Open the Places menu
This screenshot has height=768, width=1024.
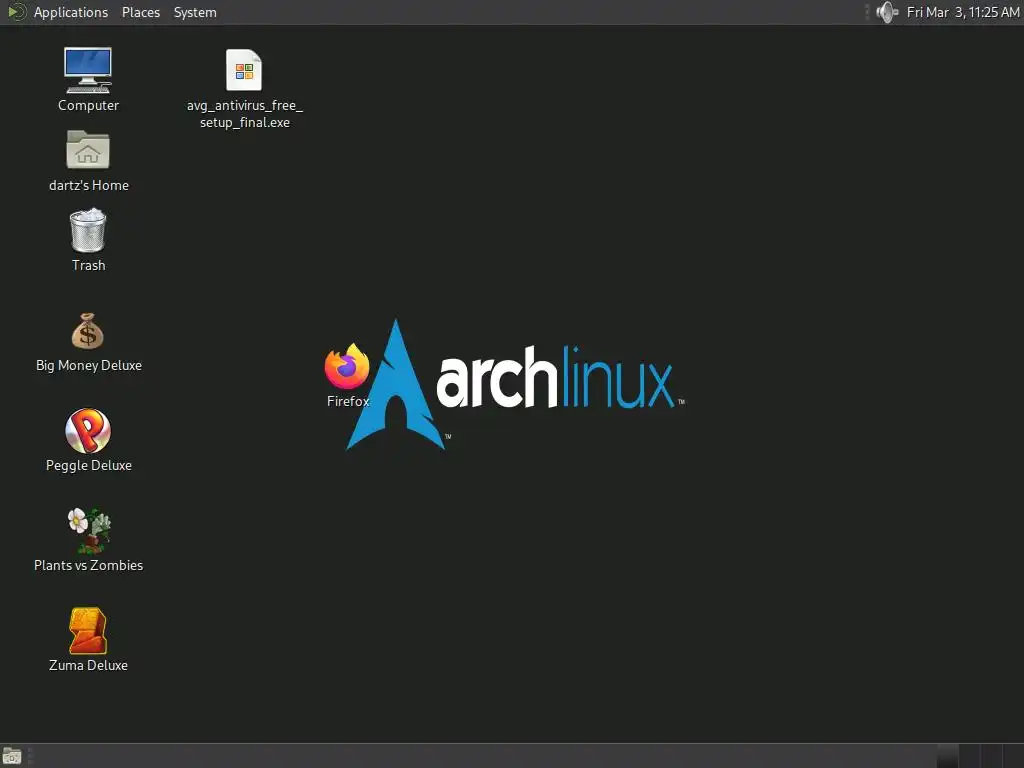coord(140,12)
